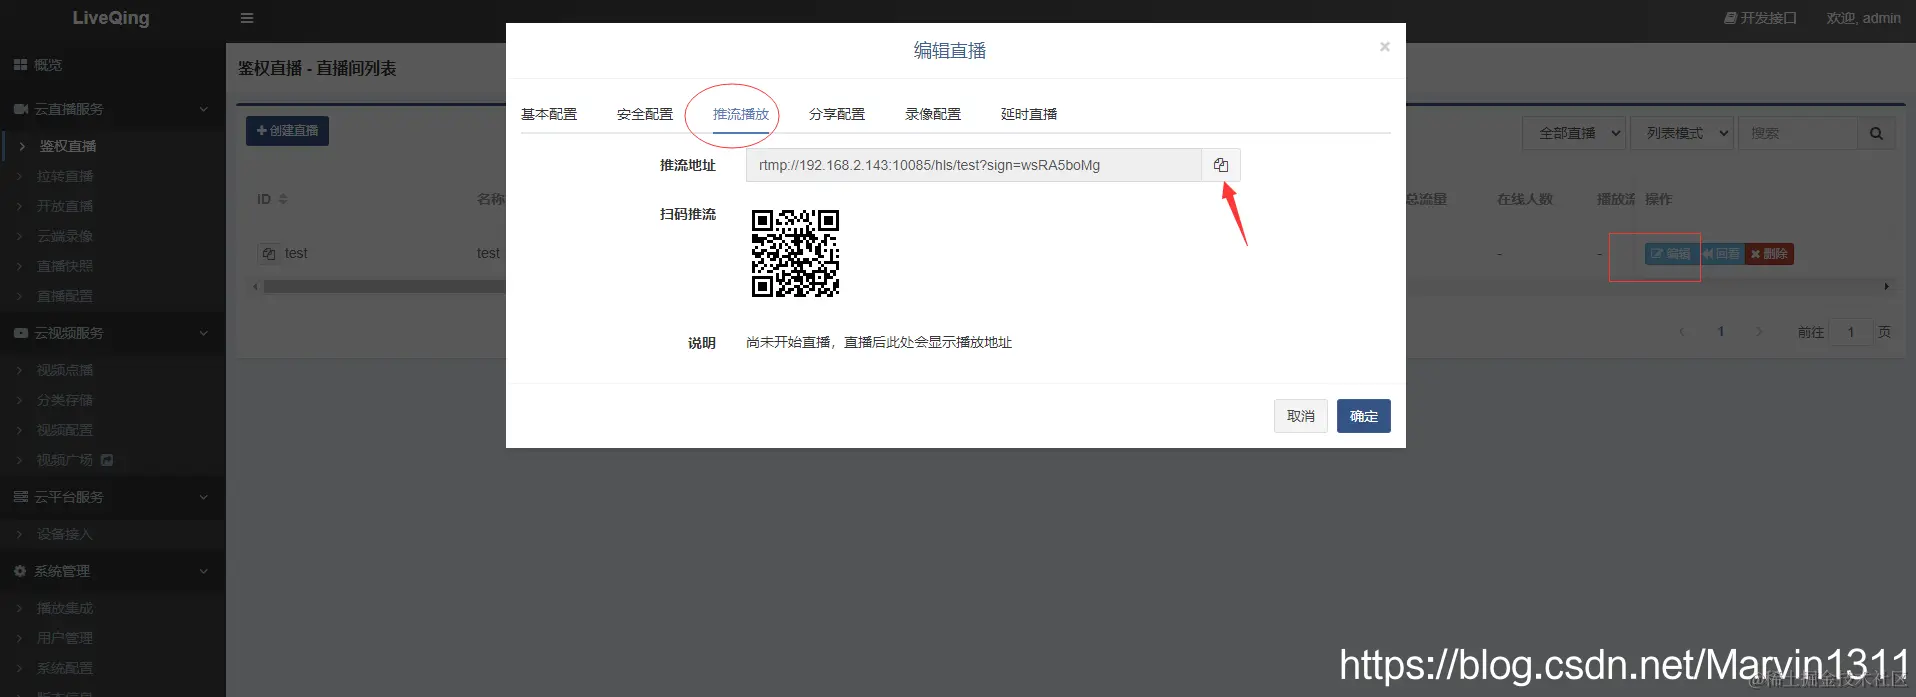Collapse the 云直播服务 sidebar group

pos(112,109)
